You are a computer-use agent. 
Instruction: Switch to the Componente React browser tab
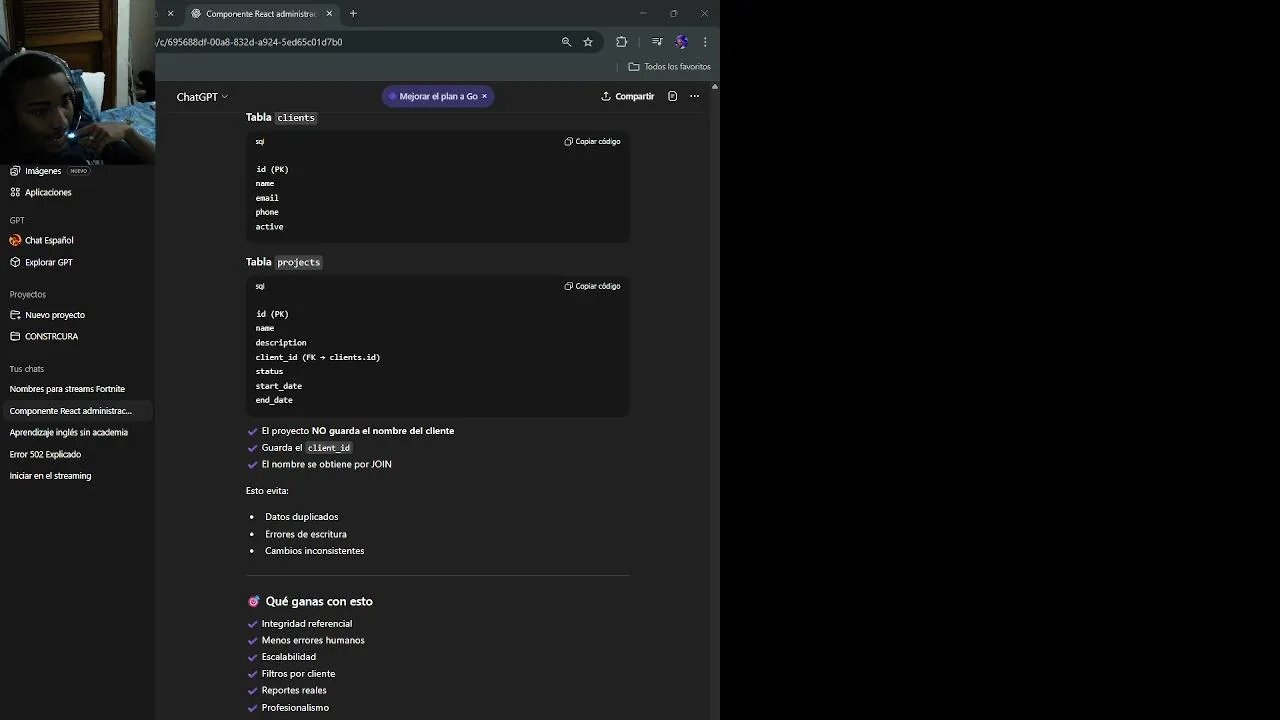260,14
